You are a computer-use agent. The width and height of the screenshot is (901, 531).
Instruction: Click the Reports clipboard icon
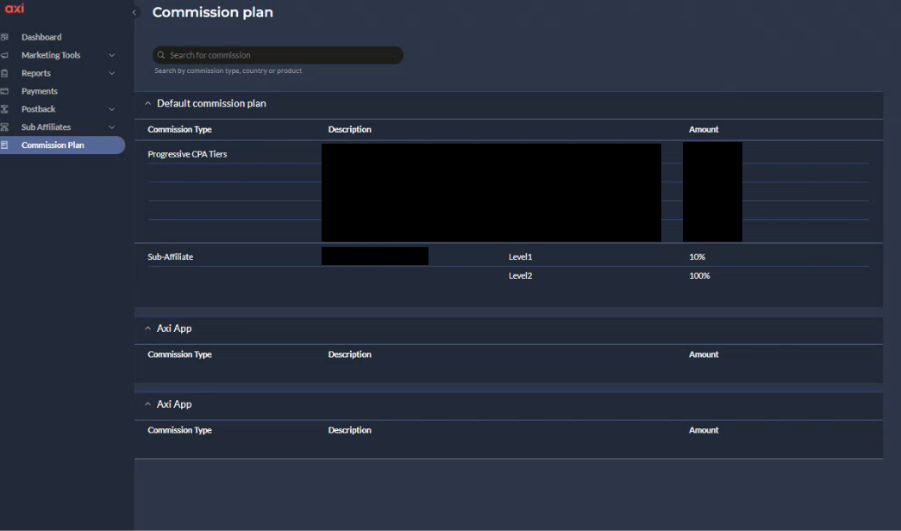[x=5, y=73]
